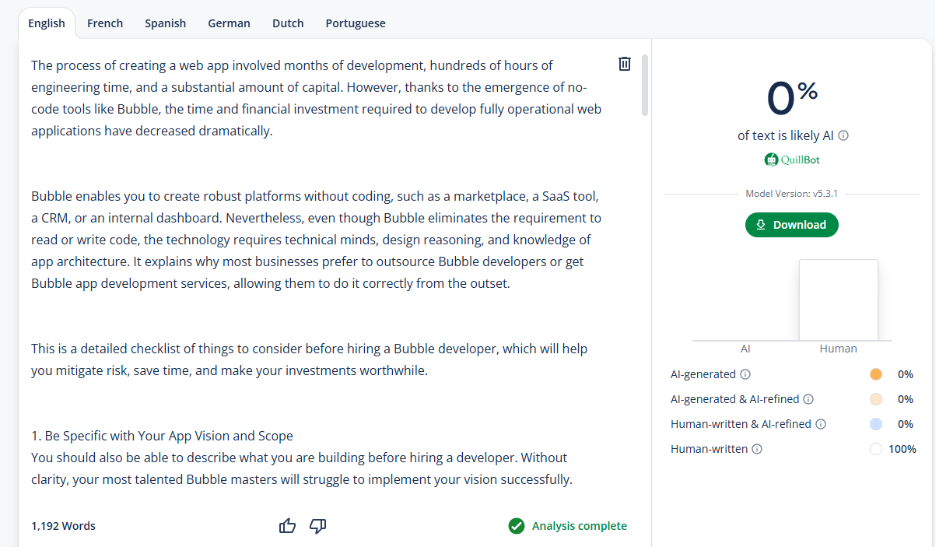936x547 pixels.
Task: Open info icon next to Human-written
Action: coord(757,449)
